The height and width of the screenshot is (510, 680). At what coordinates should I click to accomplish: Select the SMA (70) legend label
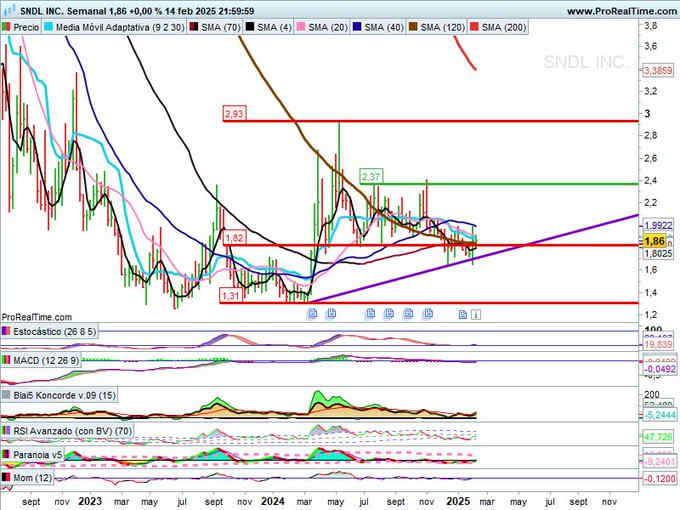pyautogui.click(x=221, y=27)
